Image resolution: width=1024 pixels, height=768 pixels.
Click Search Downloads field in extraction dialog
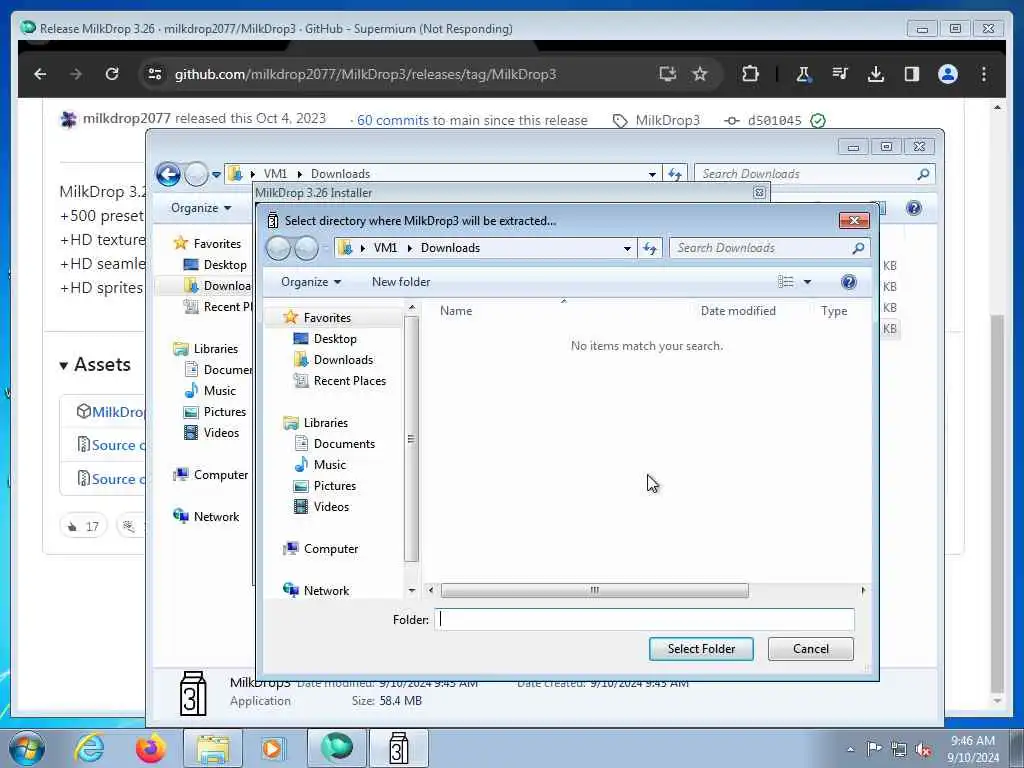tap(769, 248)
